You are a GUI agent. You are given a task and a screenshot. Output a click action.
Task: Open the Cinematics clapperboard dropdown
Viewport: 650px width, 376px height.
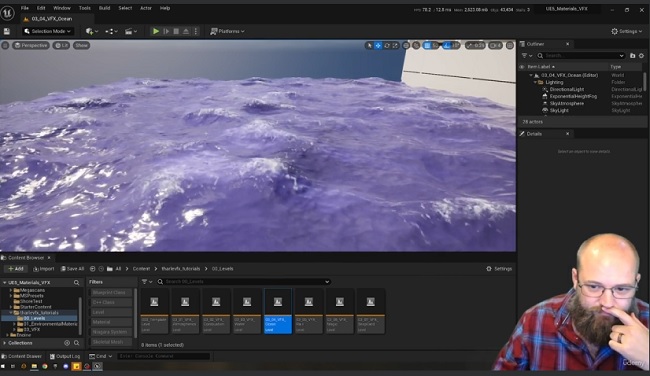131,31
